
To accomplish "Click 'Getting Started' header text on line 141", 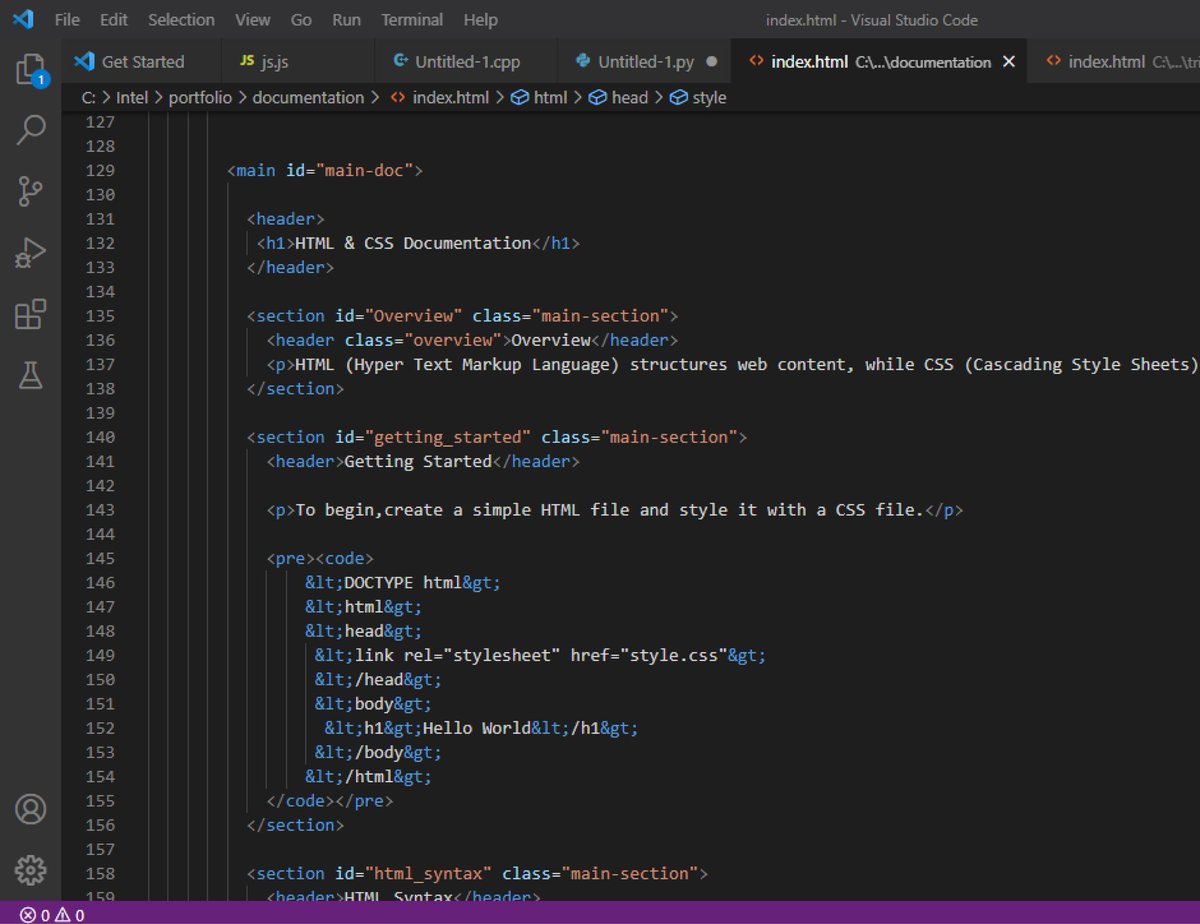I will (x=418, y=461).
